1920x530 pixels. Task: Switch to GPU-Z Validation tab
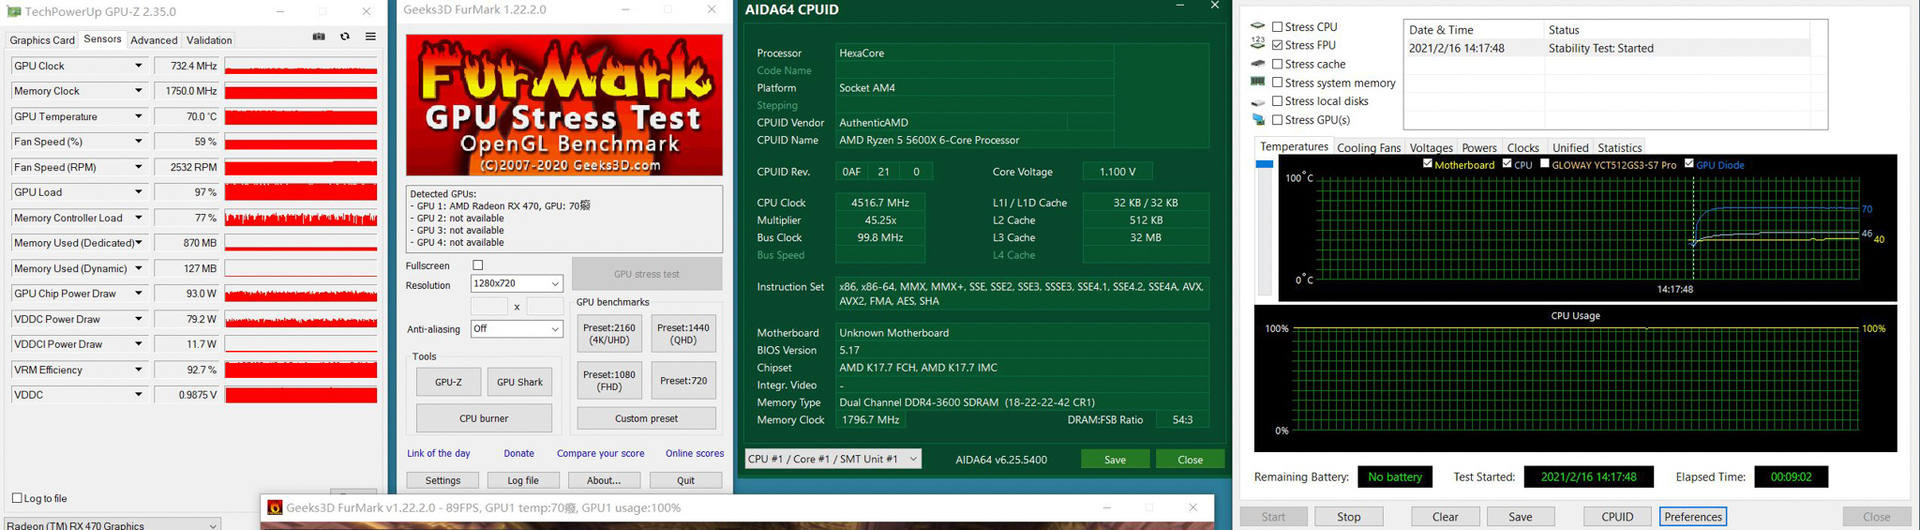pyautogui.click(x=209, y=40)
